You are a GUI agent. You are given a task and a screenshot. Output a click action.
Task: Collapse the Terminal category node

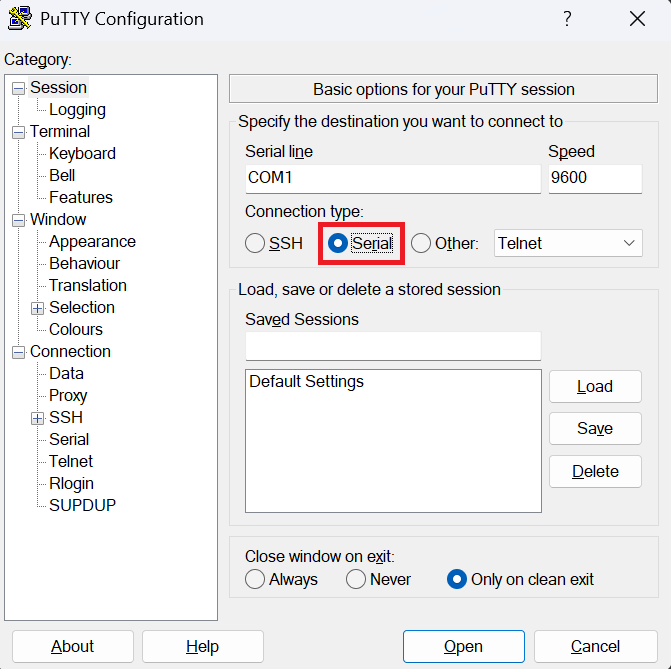[18, 132]
